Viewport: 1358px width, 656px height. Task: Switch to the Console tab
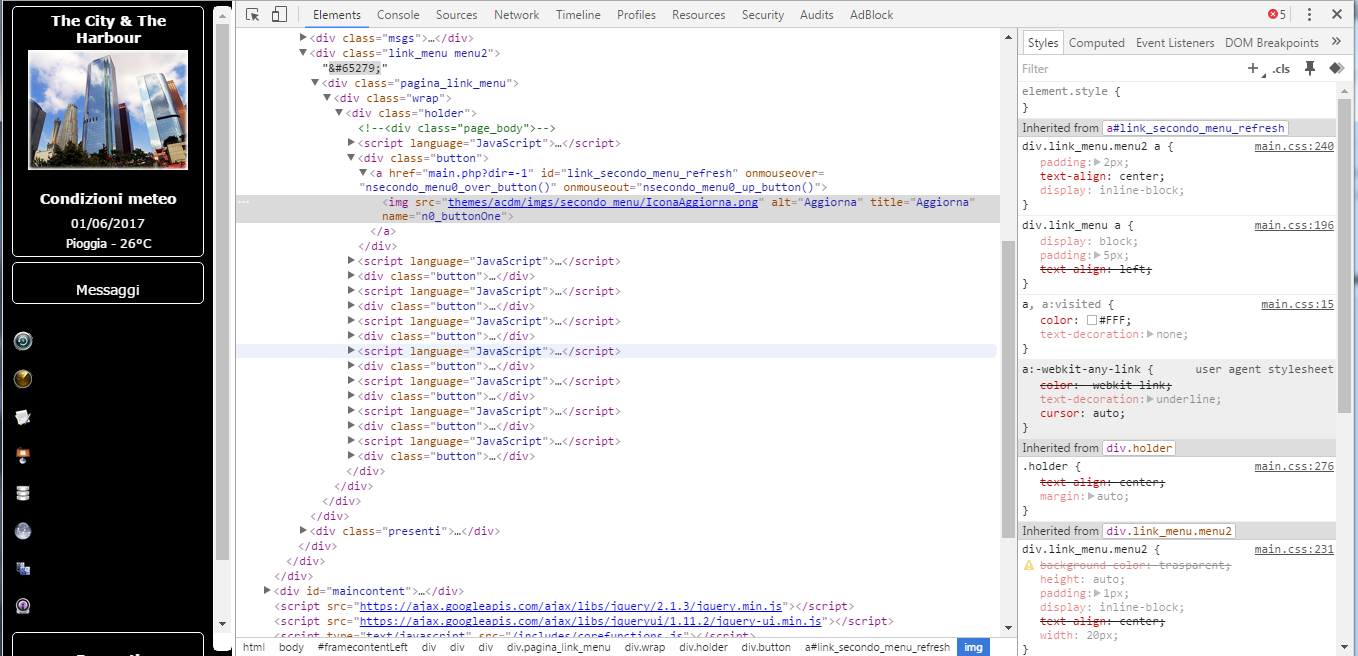tap(398, 14)
